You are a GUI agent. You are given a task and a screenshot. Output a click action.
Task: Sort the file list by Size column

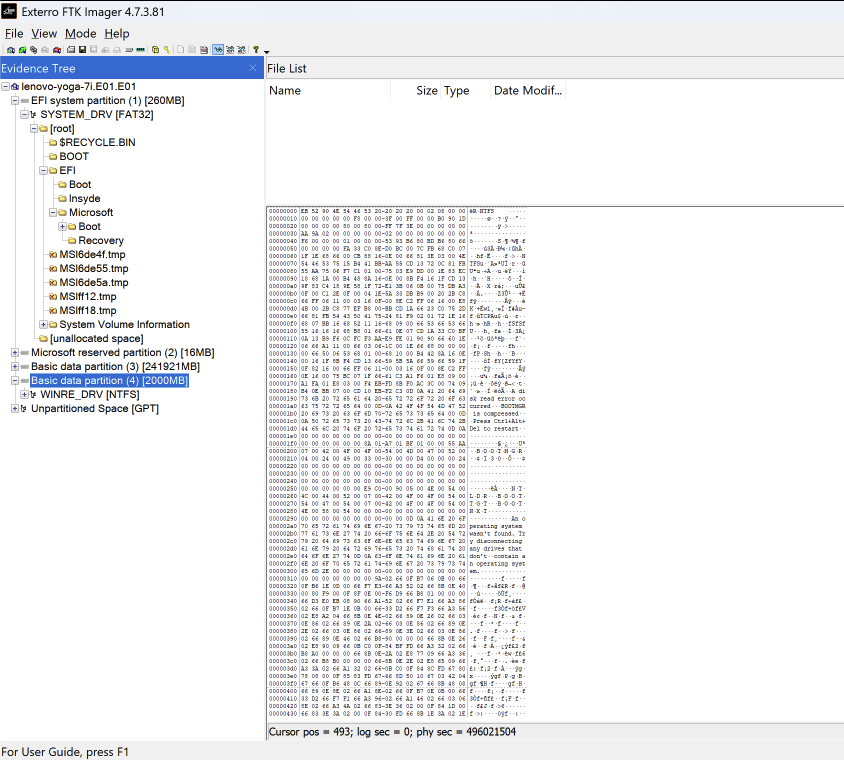coord(416,90)
